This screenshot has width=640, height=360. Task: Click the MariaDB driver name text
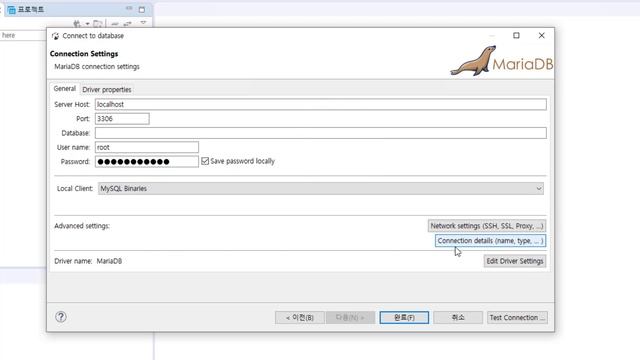(x=109, y=261)
